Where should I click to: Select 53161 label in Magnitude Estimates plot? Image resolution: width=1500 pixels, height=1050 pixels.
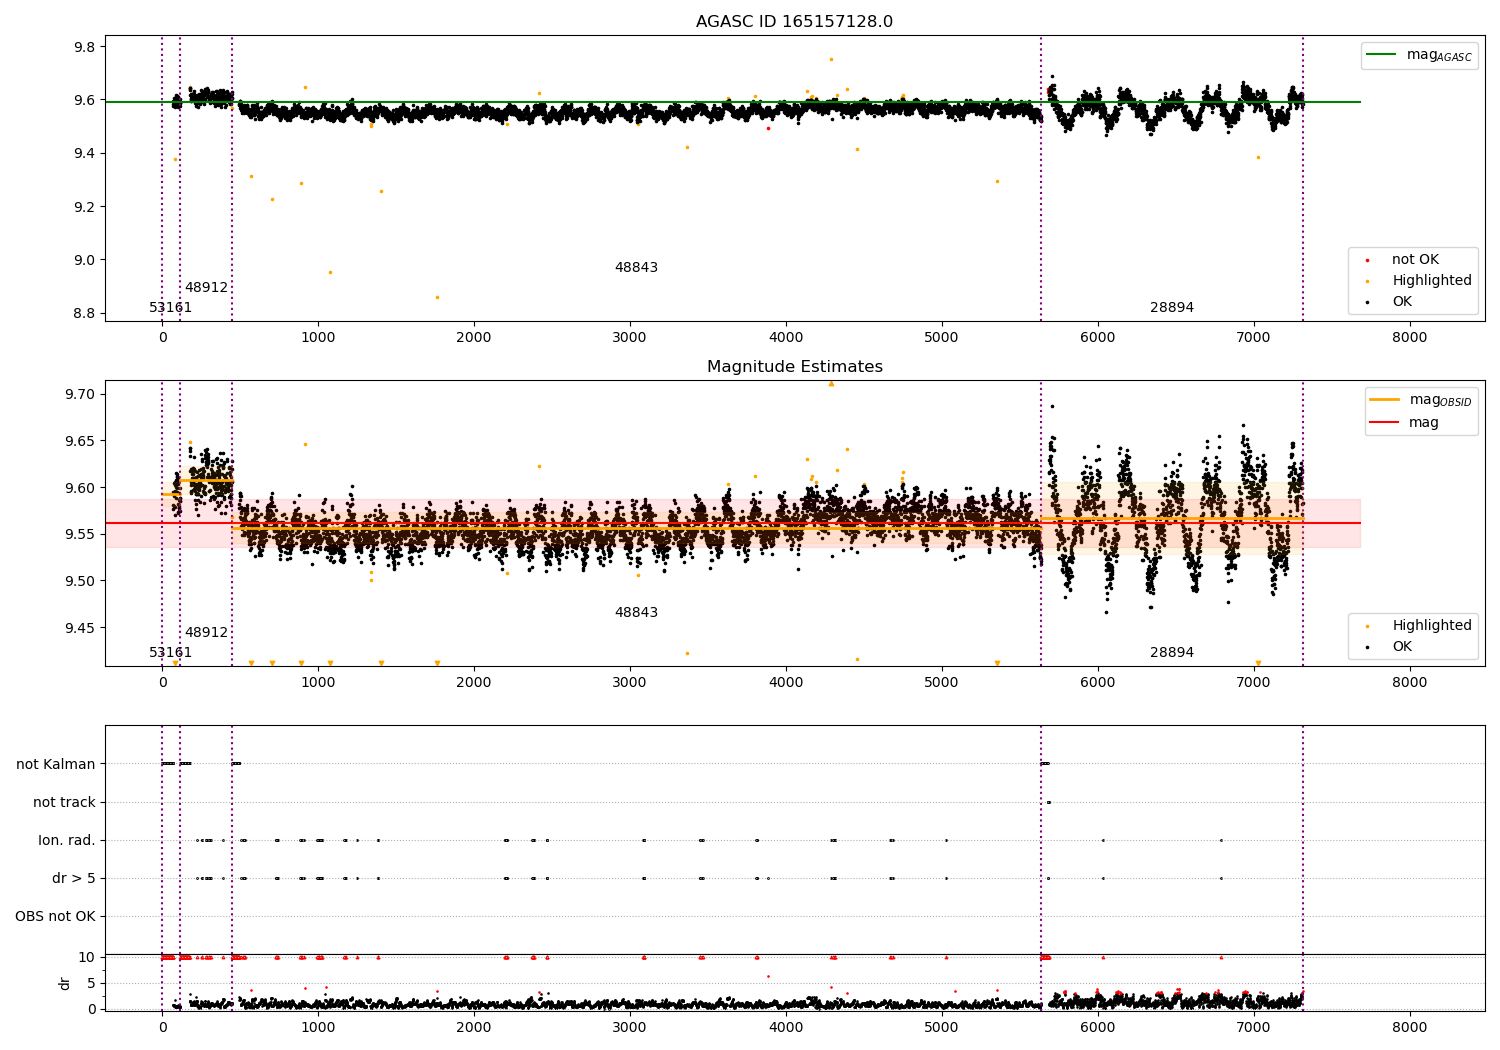coord(171,653)
